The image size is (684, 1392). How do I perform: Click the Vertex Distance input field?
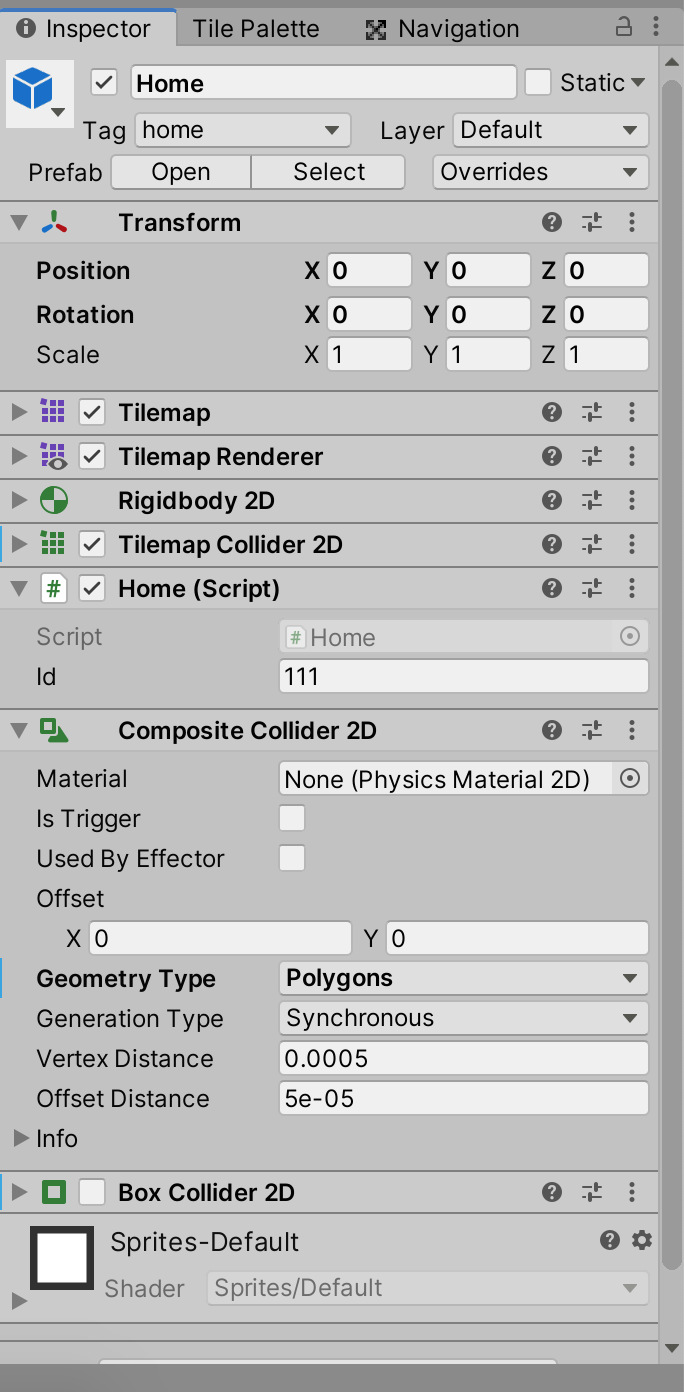[x=463, y=1059]
